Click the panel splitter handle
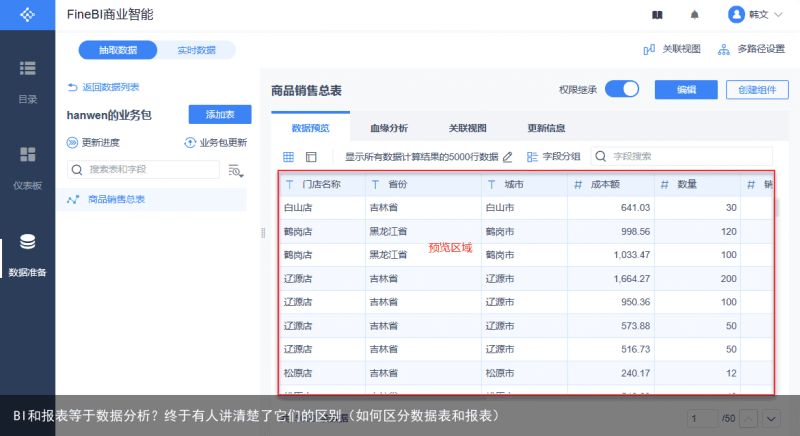The height and width of the screenshot is (436, 800). pos(263,233)
